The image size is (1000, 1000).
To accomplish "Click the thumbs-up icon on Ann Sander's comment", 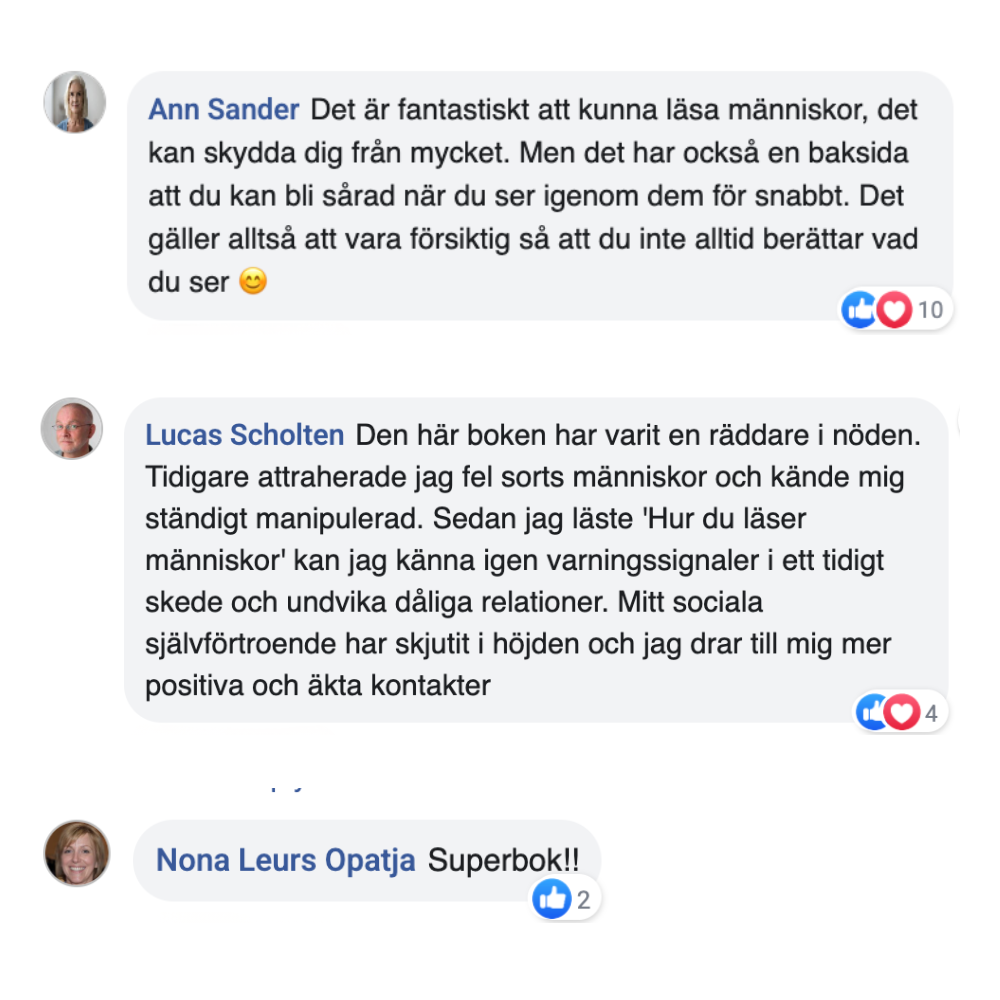I will pos(860,310).
